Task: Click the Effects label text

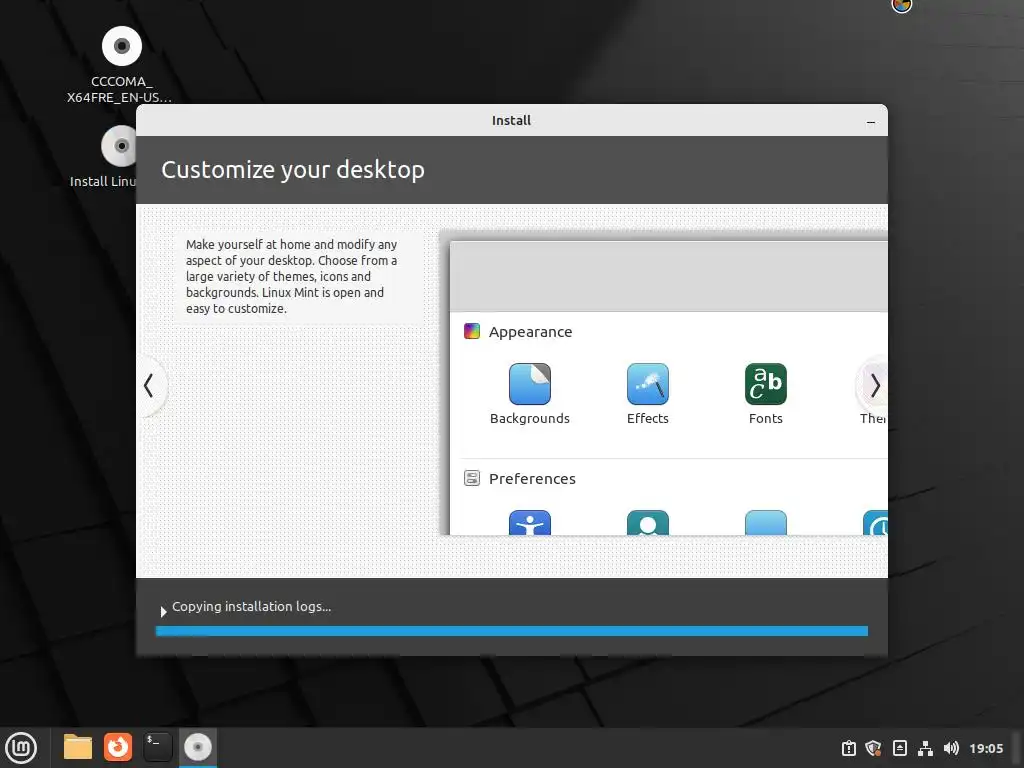Action: coord(647,419)
